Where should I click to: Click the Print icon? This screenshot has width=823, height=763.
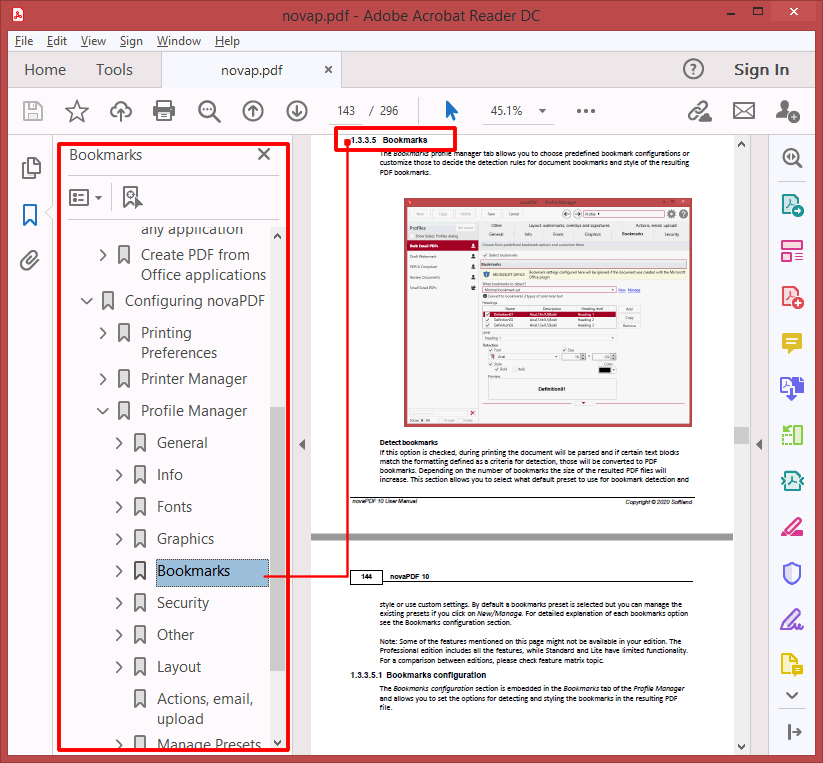(x=164, y=111)
